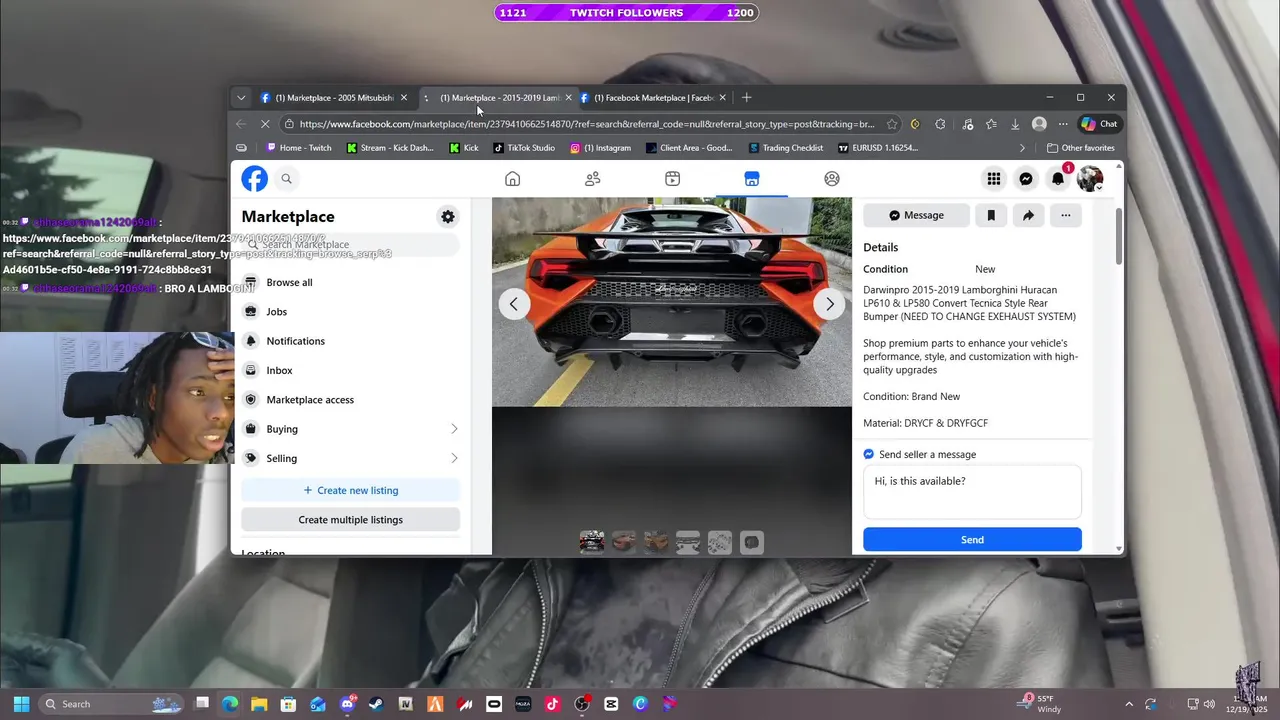Click the 'Hi, is this available?' message box
Viewport: 1280px width, 720px height.
click(x=972, y=492)
